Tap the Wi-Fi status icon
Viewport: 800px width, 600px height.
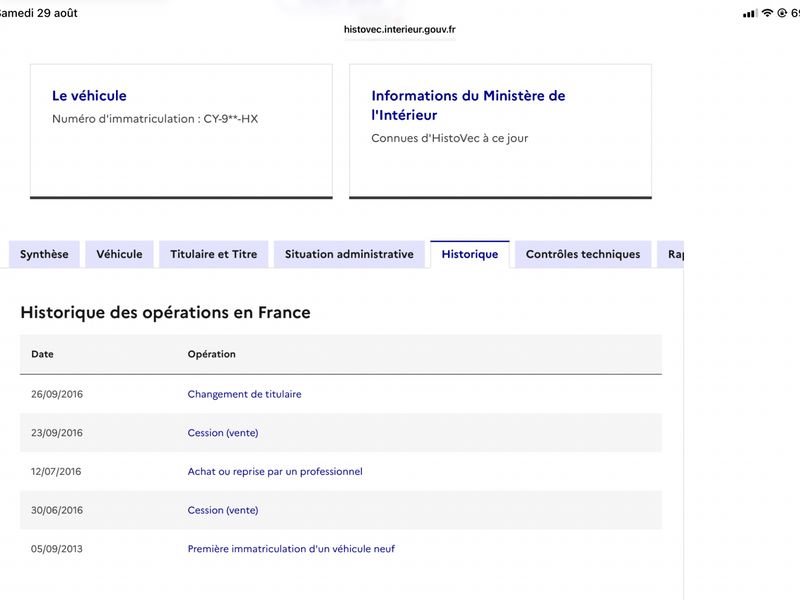pos(767,13)
